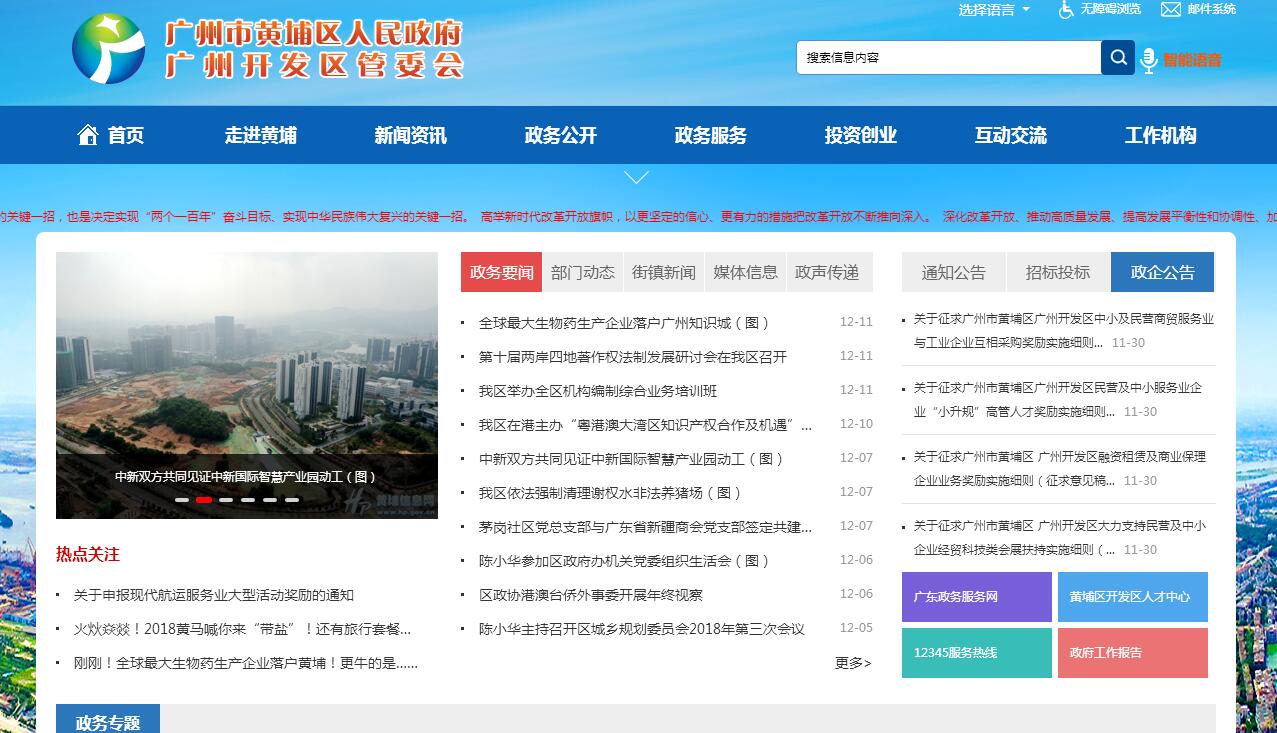Select the first carousel indicator dot
This screenshot has height=733, width=1277.
(x=182, y=499)
